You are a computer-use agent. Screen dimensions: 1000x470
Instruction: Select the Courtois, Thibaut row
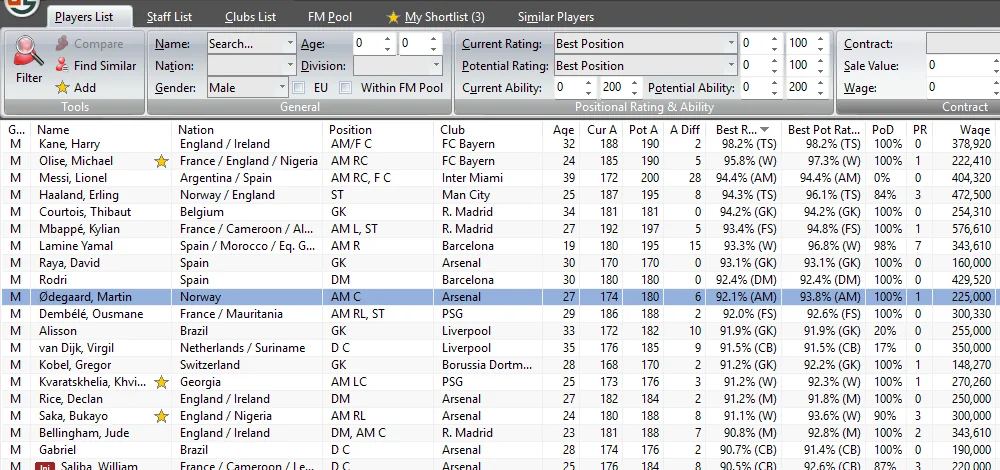coord(500,212)
